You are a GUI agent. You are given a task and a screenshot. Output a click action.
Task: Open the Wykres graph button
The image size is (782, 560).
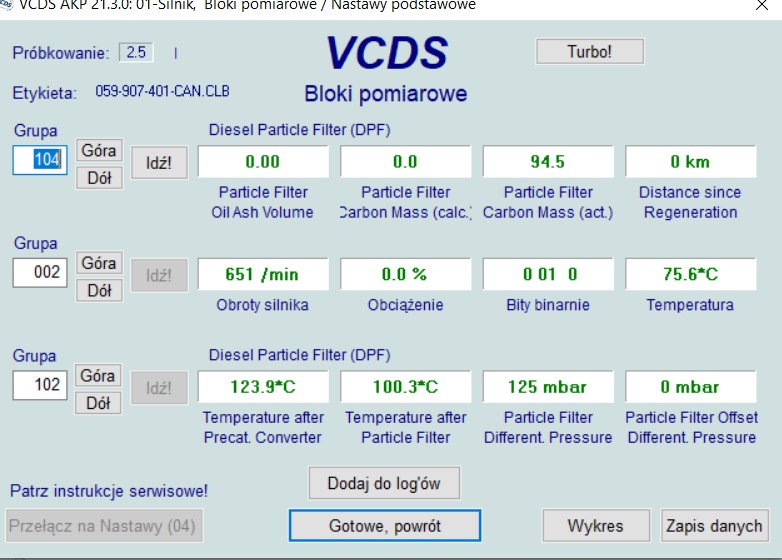pyautogui.click(x=596, y=526)
